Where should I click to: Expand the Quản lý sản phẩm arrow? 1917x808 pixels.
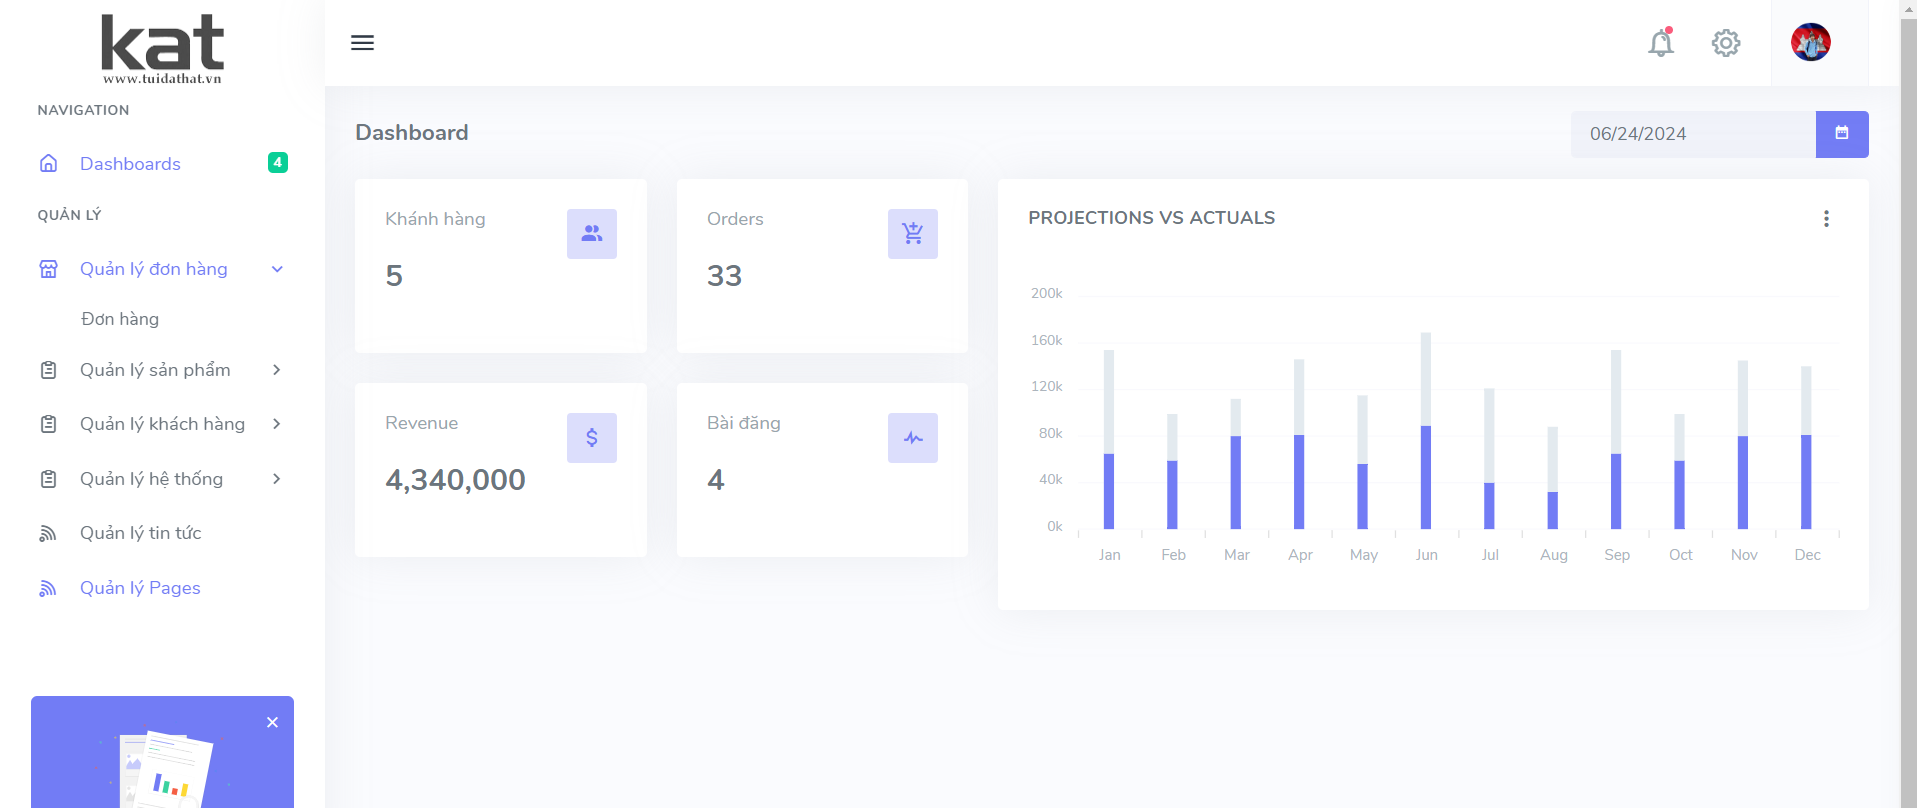(x=277, y=370)
